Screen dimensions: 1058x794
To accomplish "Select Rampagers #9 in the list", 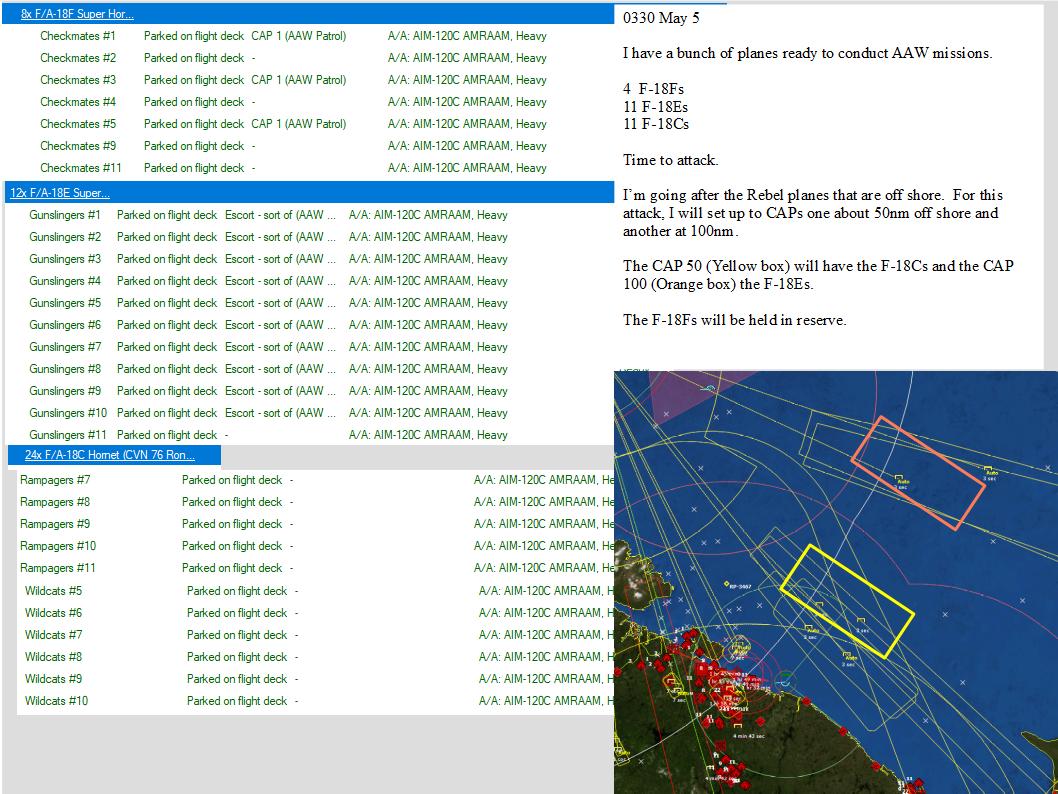I will 55,524.
